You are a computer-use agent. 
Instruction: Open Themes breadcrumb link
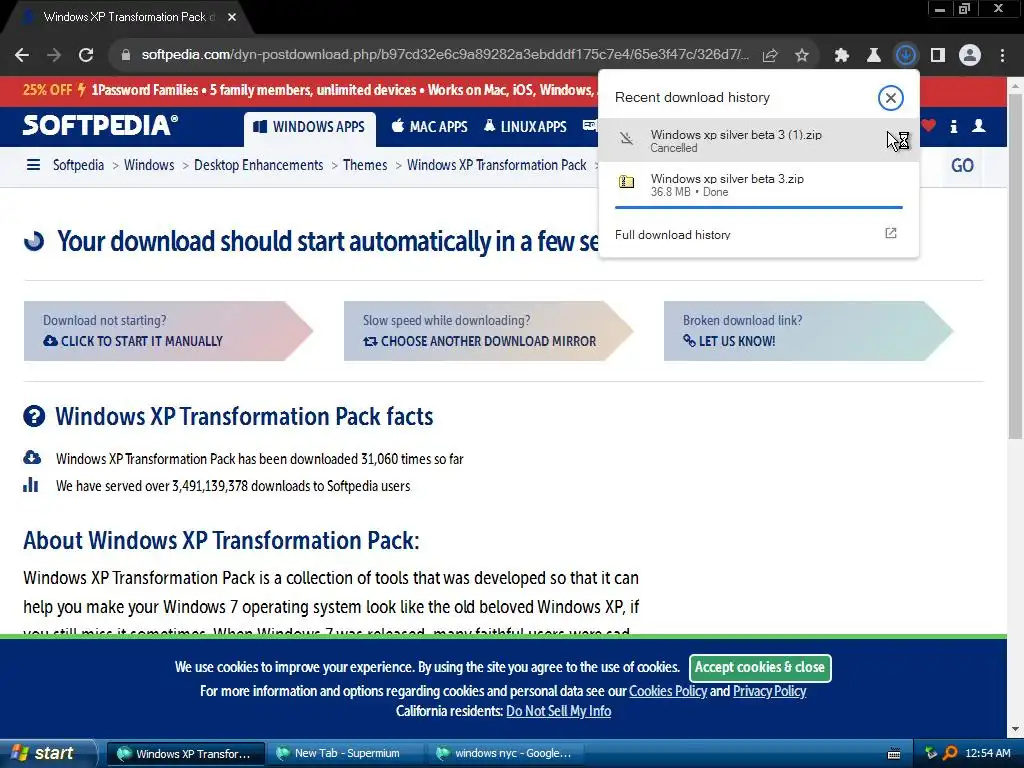click(x=365, y=165)
